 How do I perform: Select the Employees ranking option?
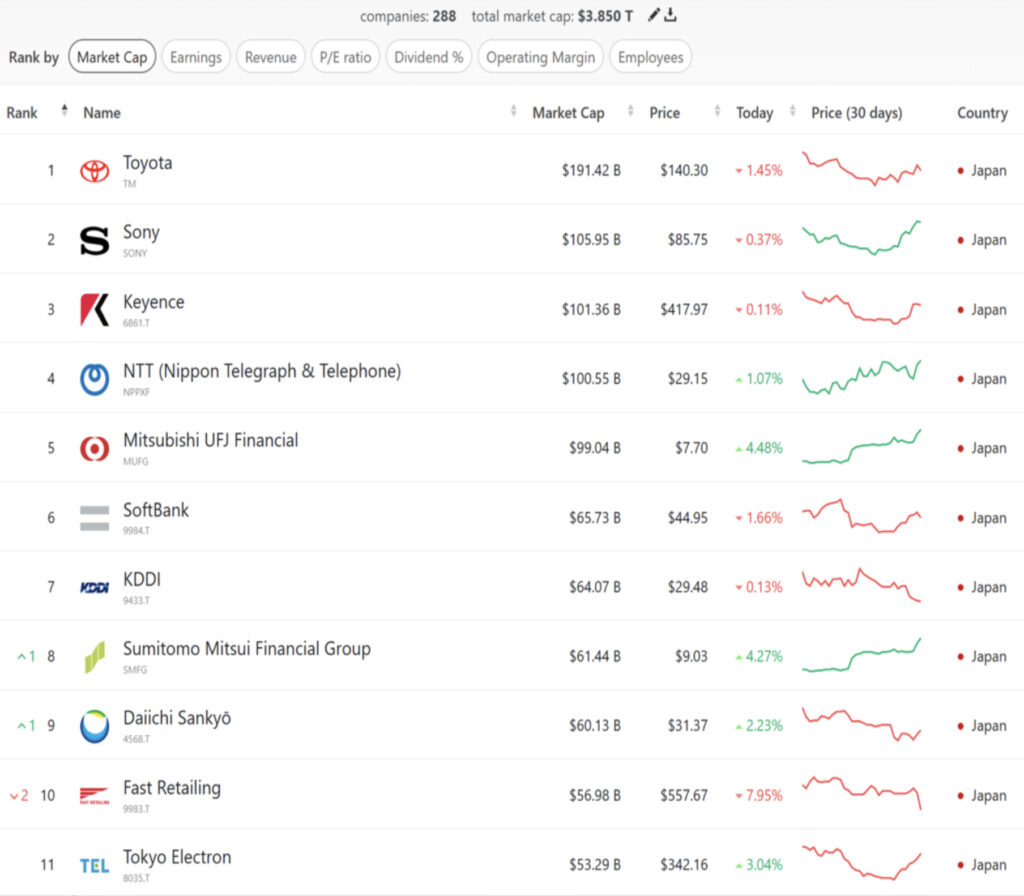coord(650,57)
